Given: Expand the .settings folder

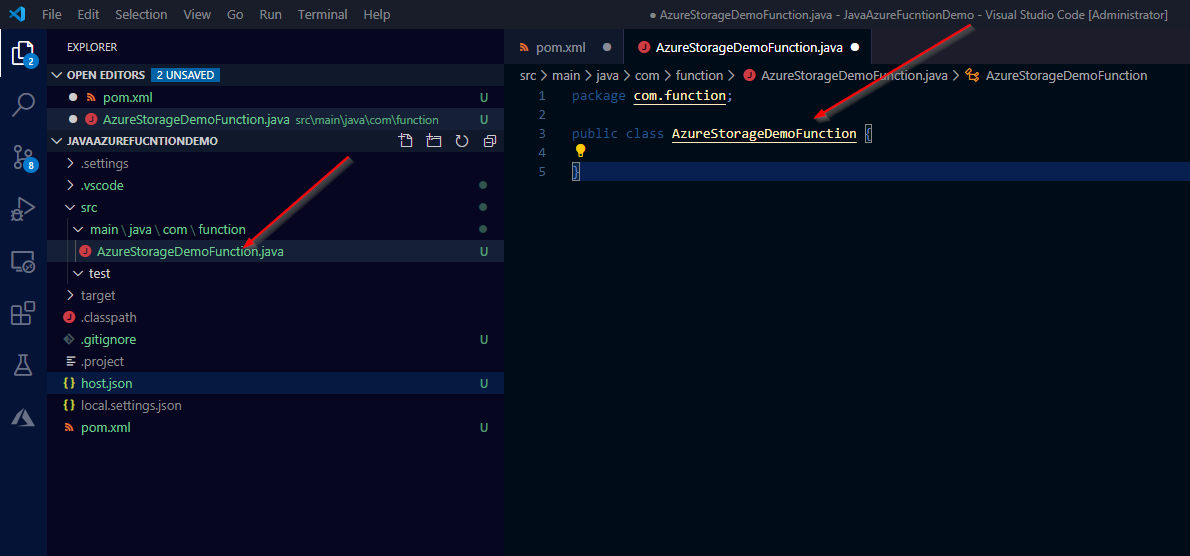Looking at the screenshot, I should coord(104,163).
